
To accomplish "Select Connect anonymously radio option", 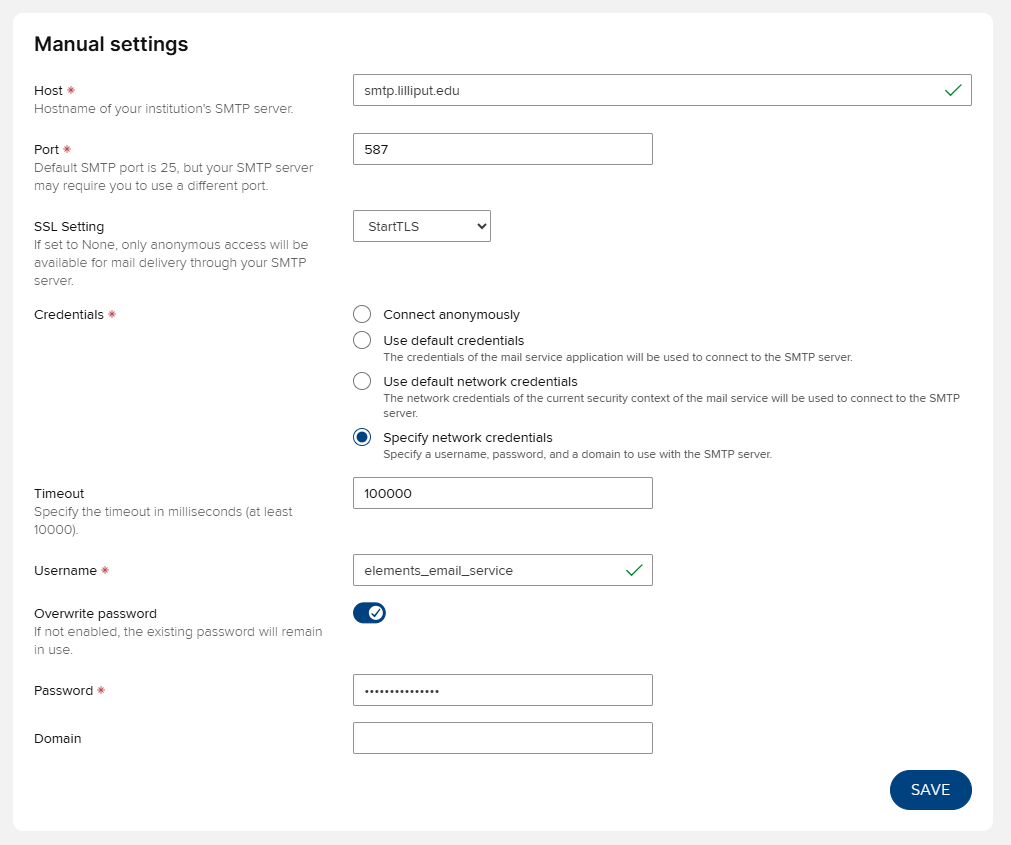I will tap(362, 314).
